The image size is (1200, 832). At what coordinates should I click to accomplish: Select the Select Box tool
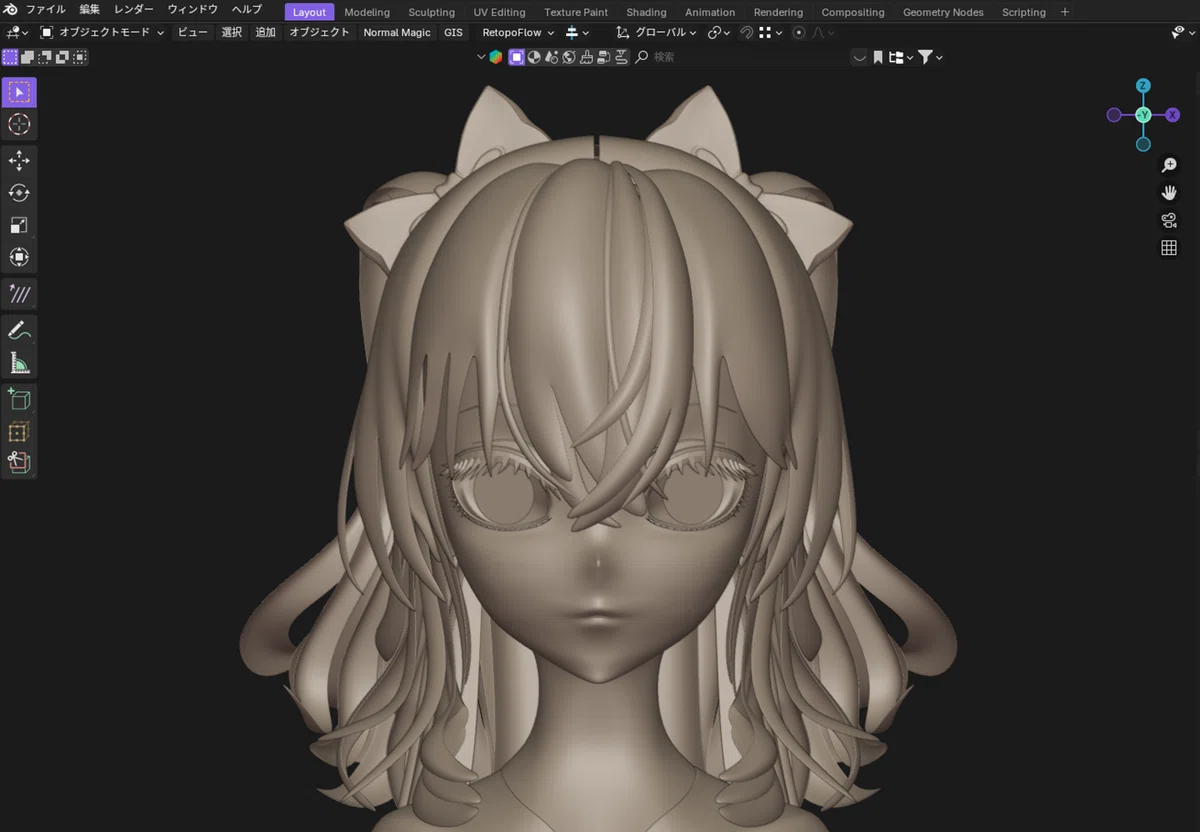[x=19, y=92]
